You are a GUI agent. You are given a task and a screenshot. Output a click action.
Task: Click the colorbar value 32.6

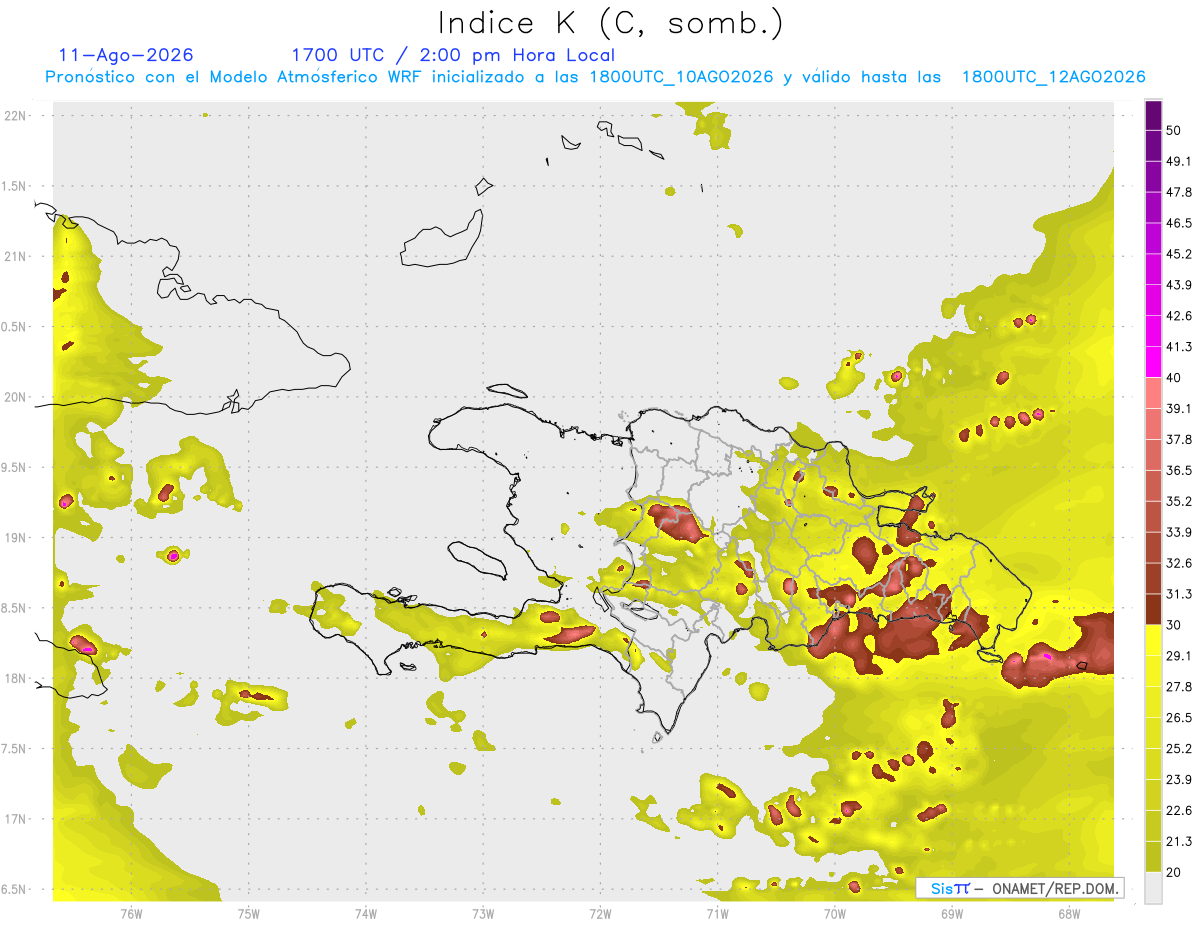[1179, 563]
